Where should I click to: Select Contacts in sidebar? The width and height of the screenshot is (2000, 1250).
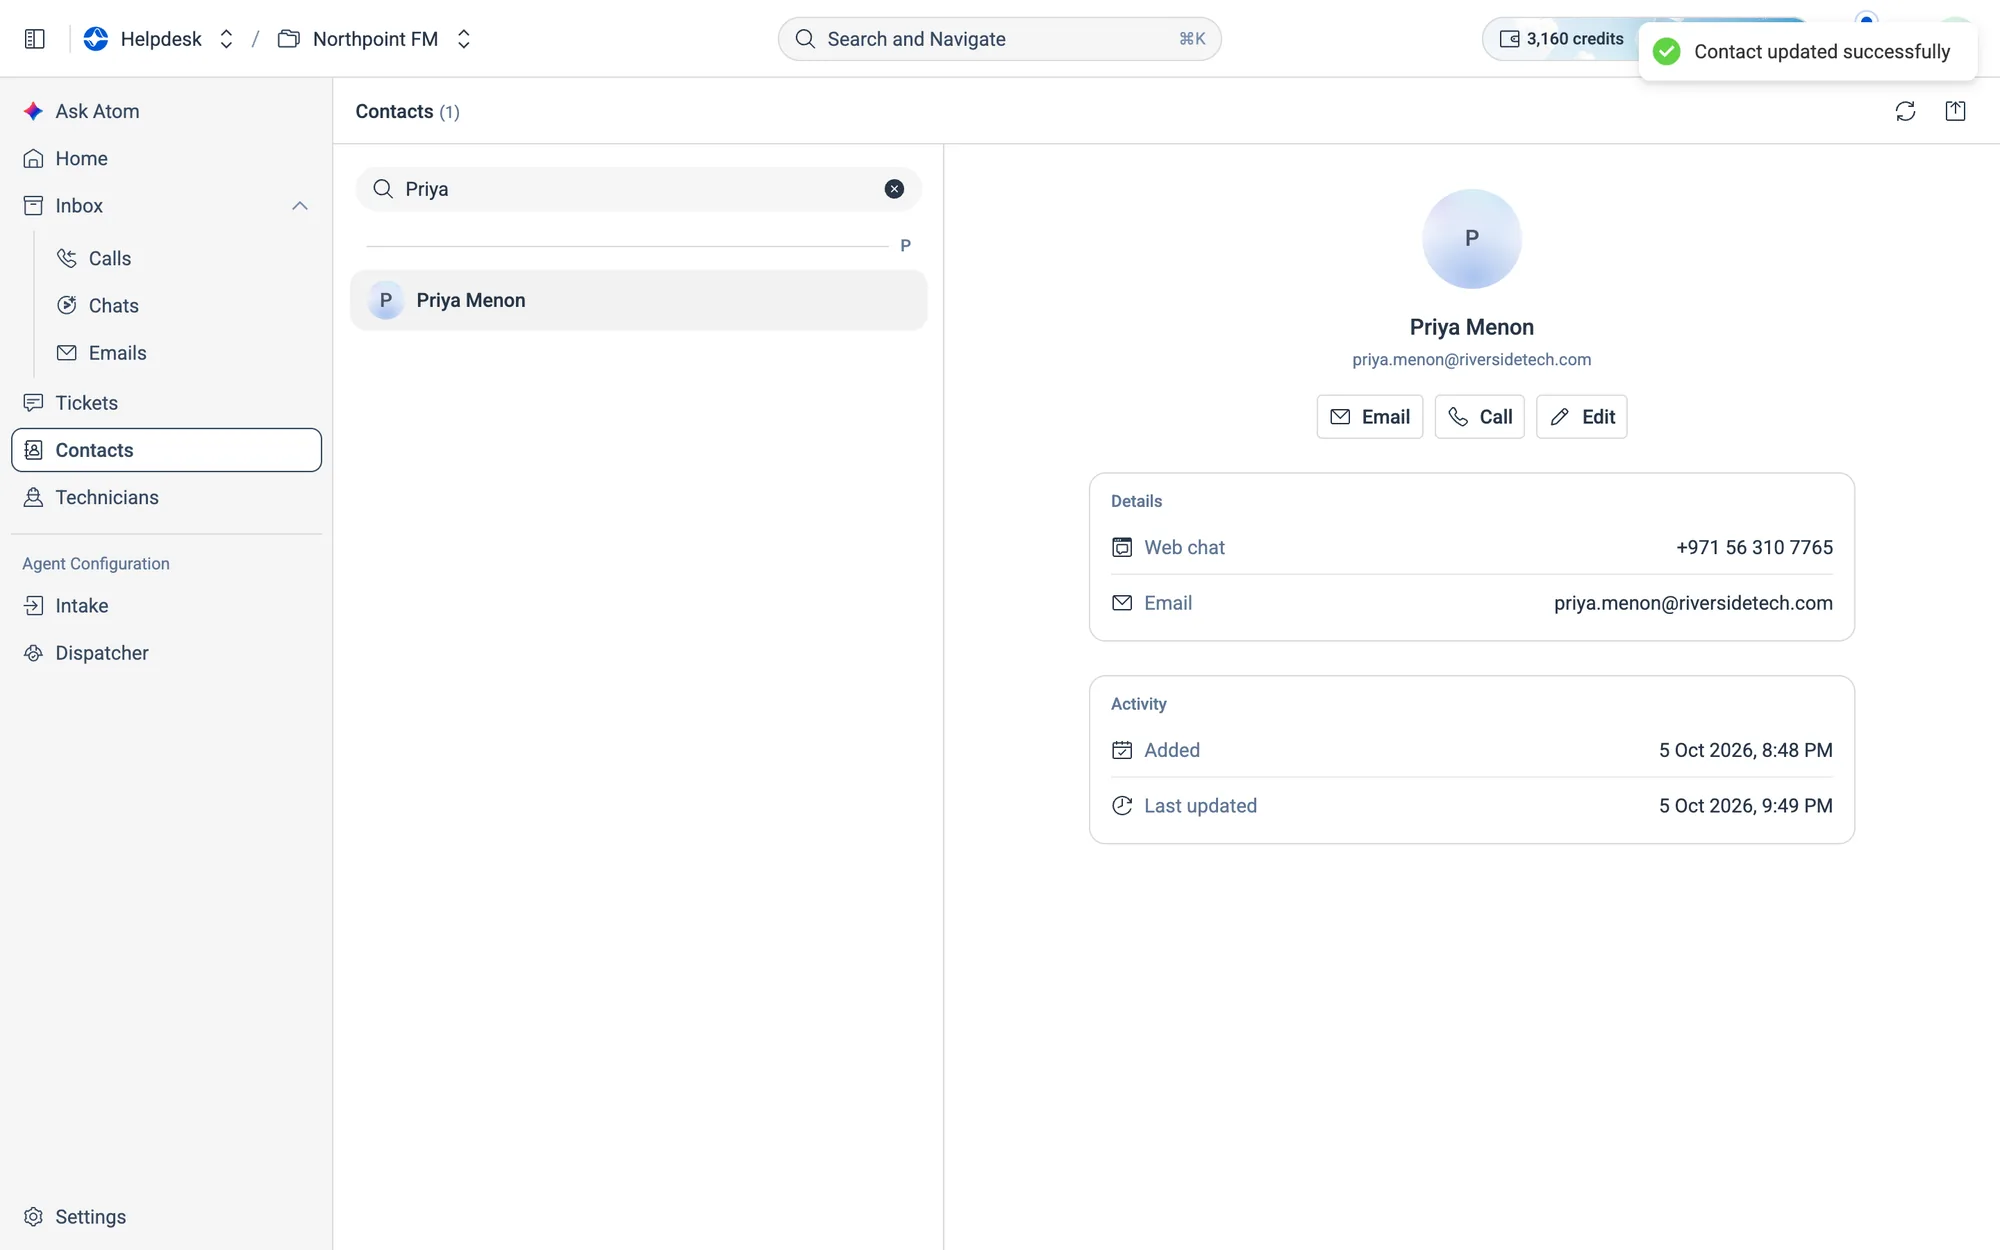click(166, 450)
